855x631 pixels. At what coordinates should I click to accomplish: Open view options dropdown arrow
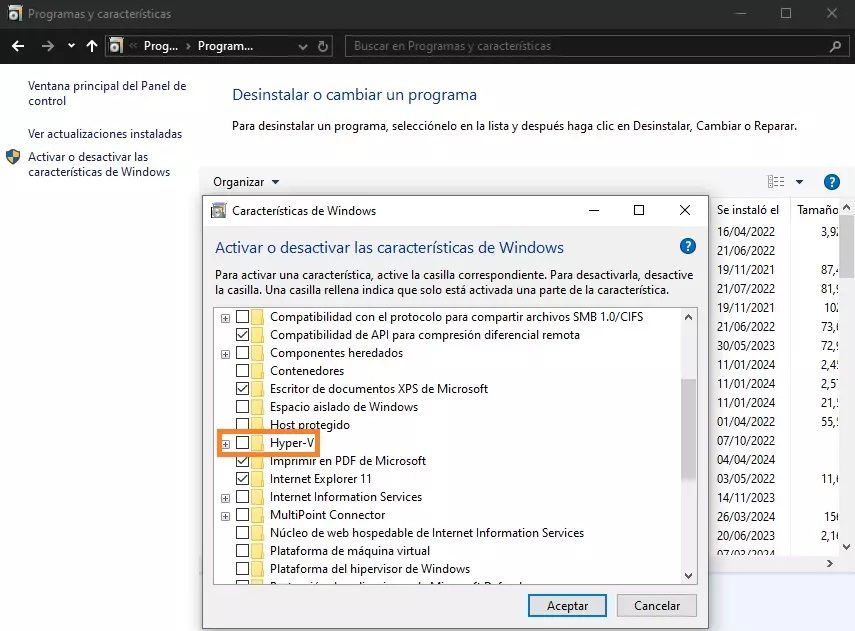click(799, 182)
